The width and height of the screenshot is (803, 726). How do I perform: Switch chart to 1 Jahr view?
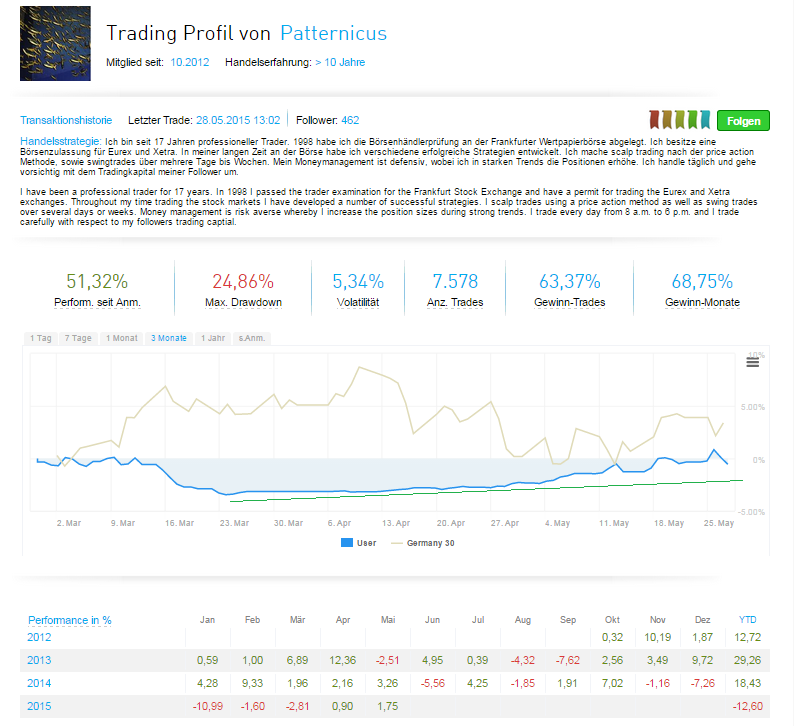click(212, 338)
